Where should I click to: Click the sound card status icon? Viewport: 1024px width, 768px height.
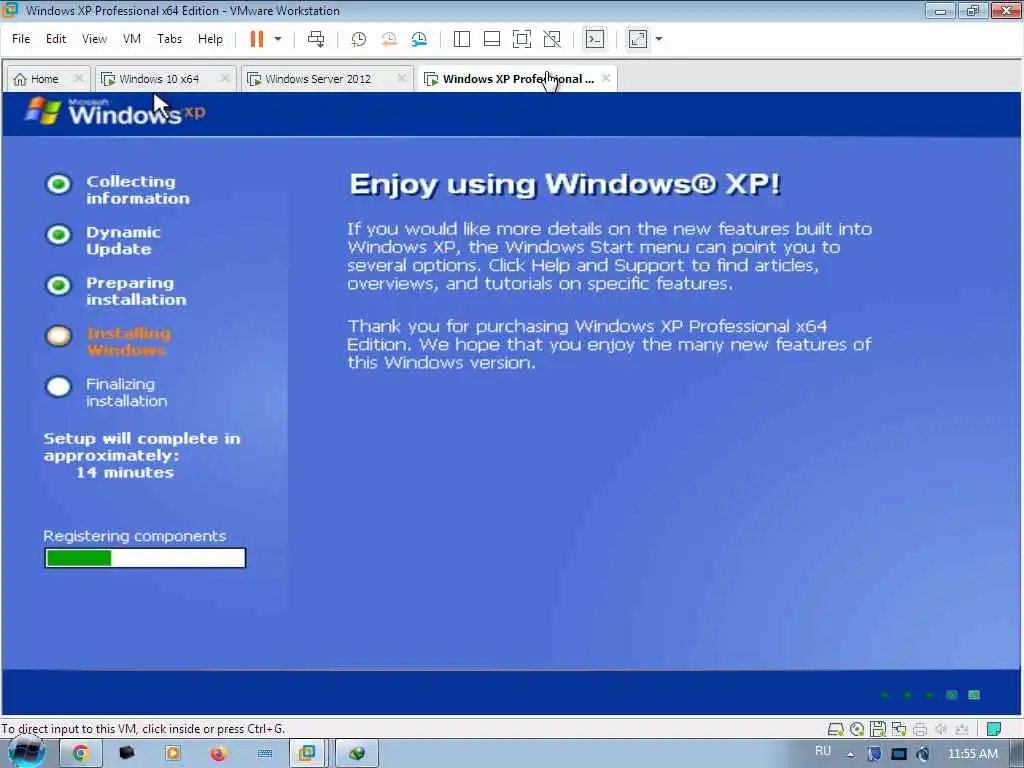(x=941, y=729)
